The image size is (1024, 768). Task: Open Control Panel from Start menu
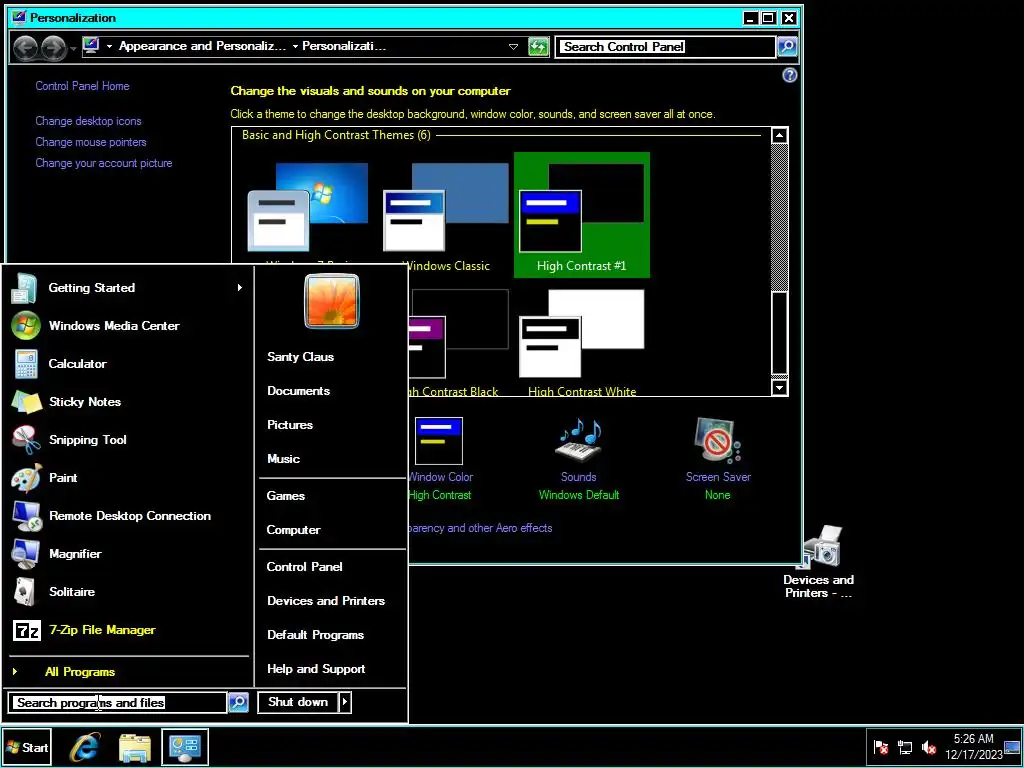tap(304, 567)
